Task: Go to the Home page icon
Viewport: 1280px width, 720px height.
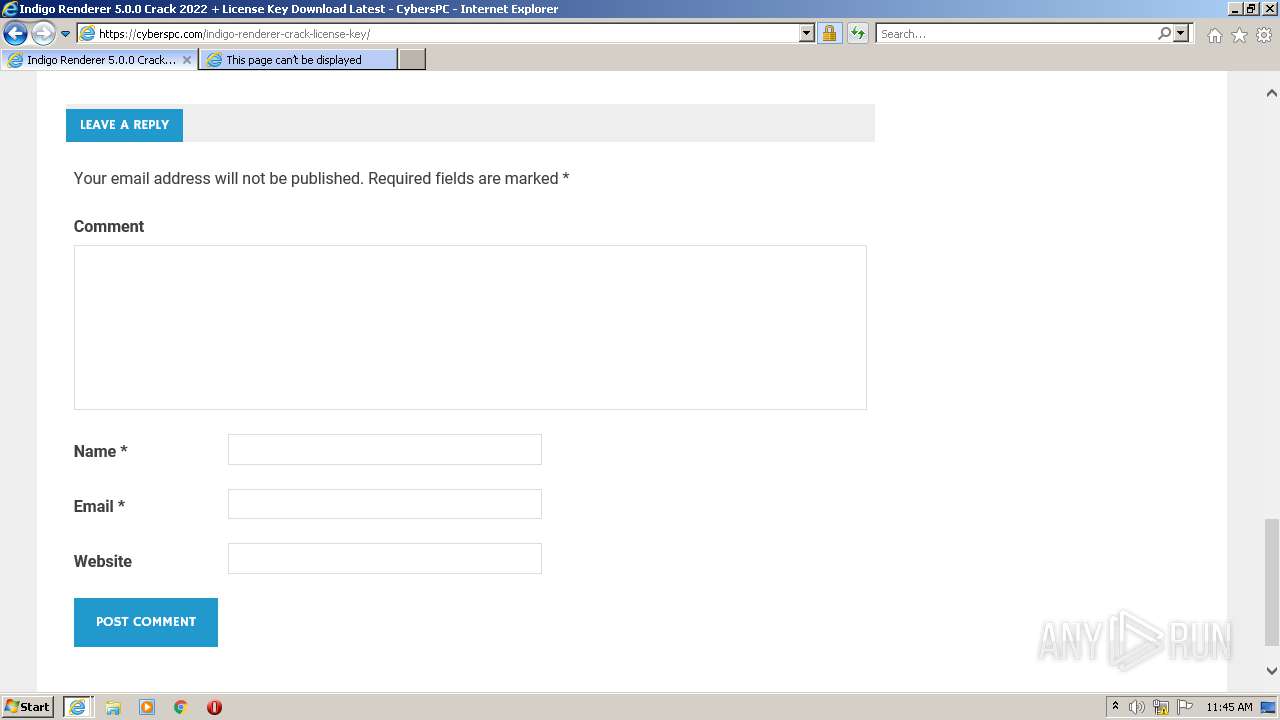Action: tap(1214, 35)
